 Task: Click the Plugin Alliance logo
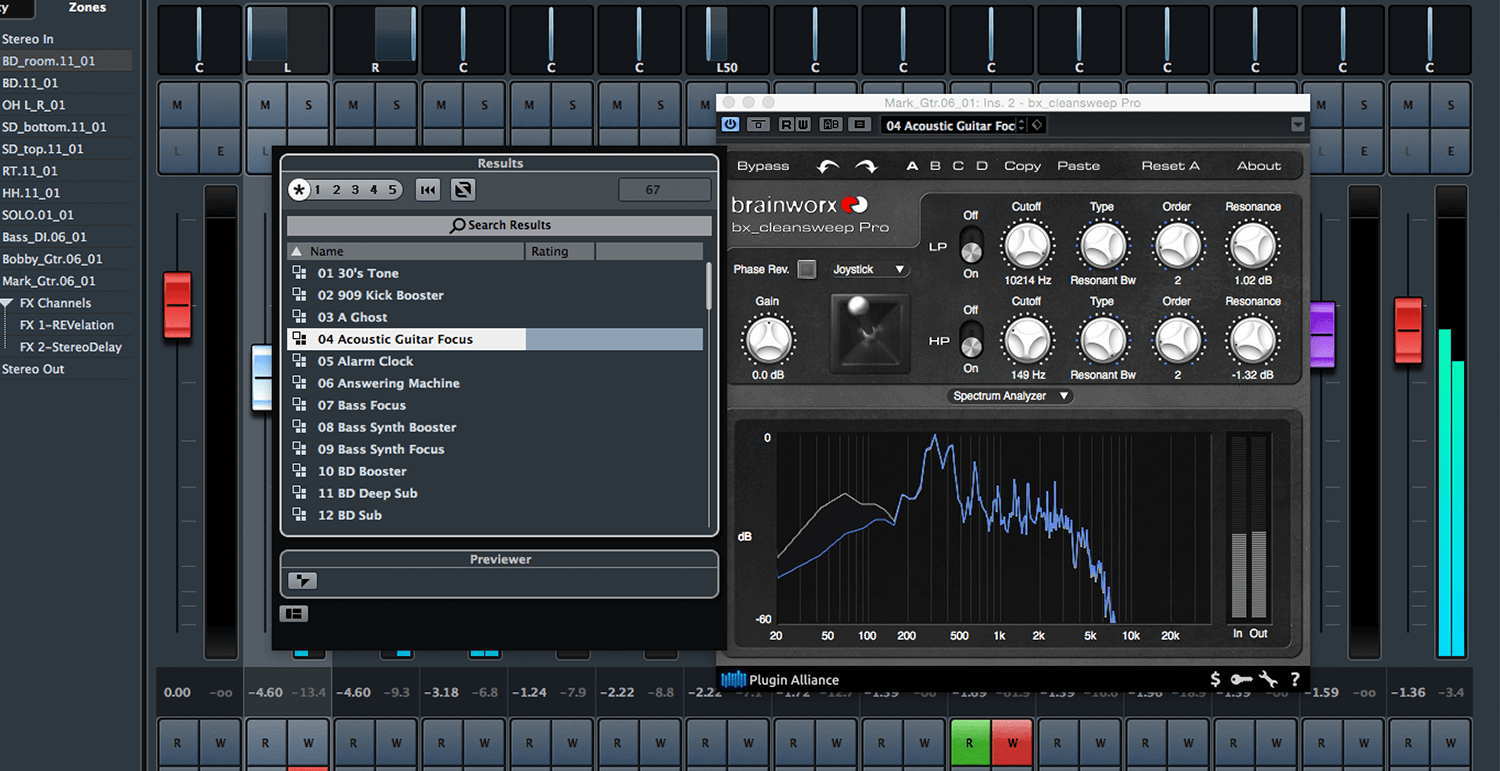point(781,679)
